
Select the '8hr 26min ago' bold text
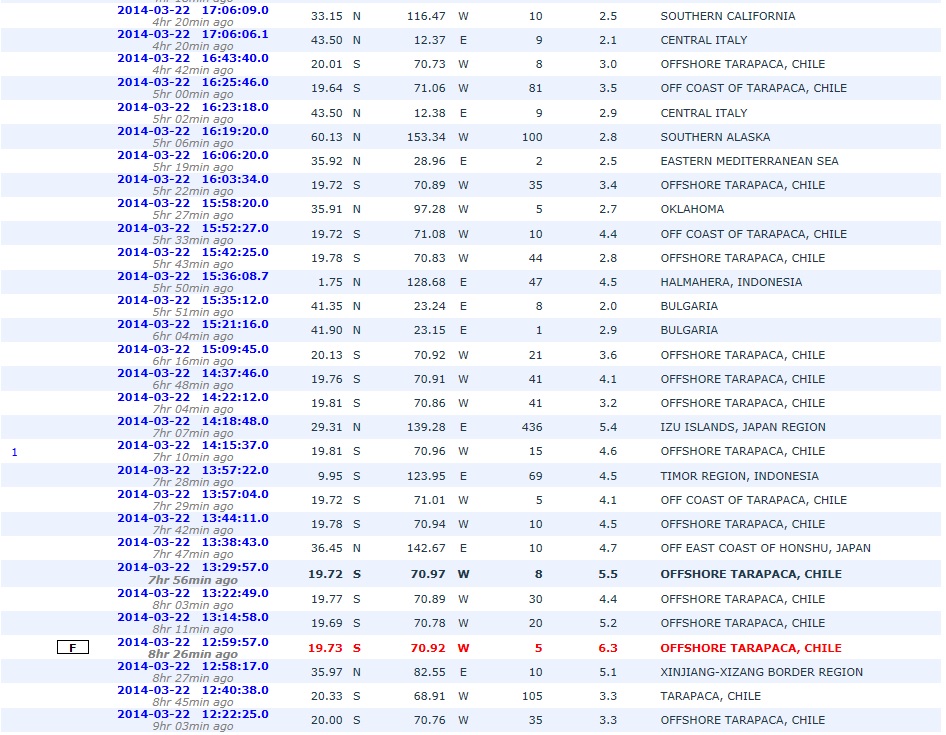tap(193, 654)
